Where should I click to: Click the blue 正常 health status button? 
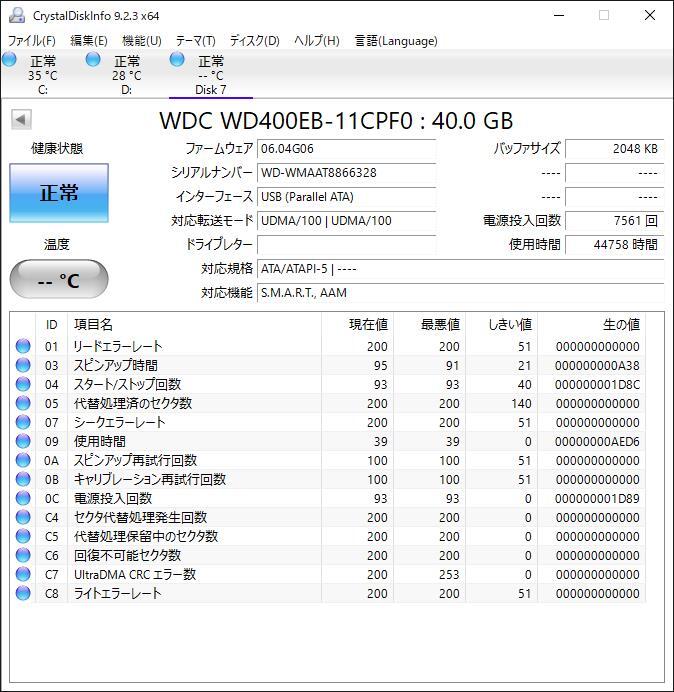point(59,193)
